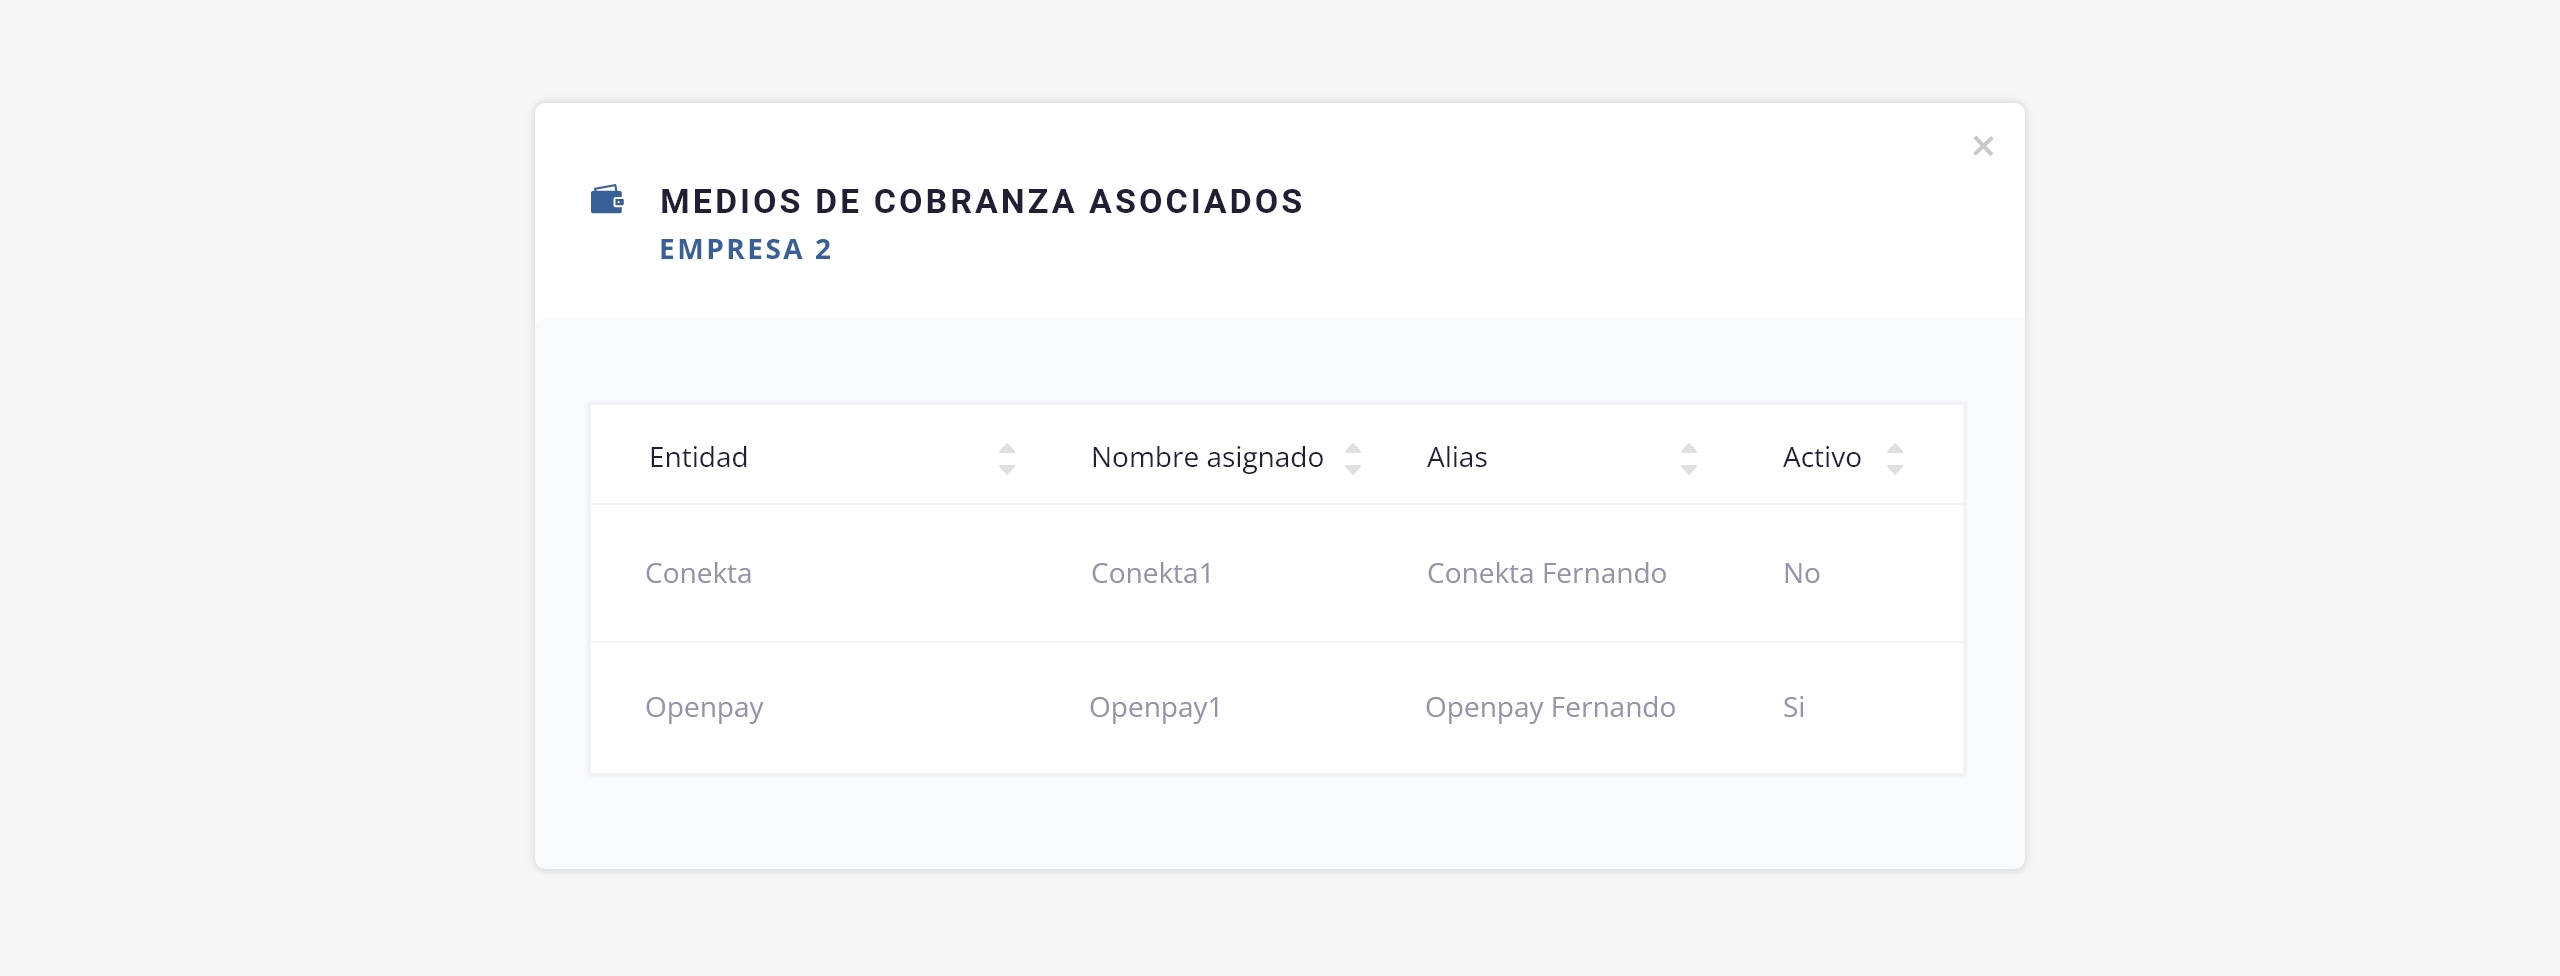The height and width of the screenshot is (976, 2560).
Task: Sort table by Entidad column arrows
Action: click(x=1007, y=458)
